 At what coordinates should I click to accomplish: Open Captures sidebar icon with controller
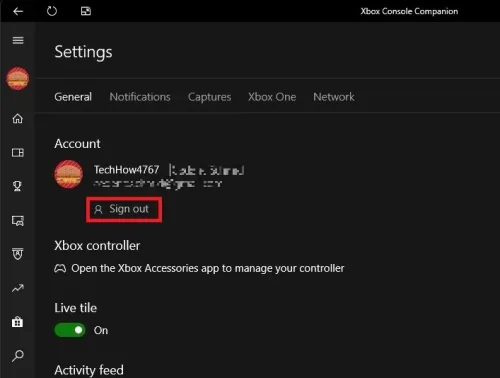coord(18,220)
